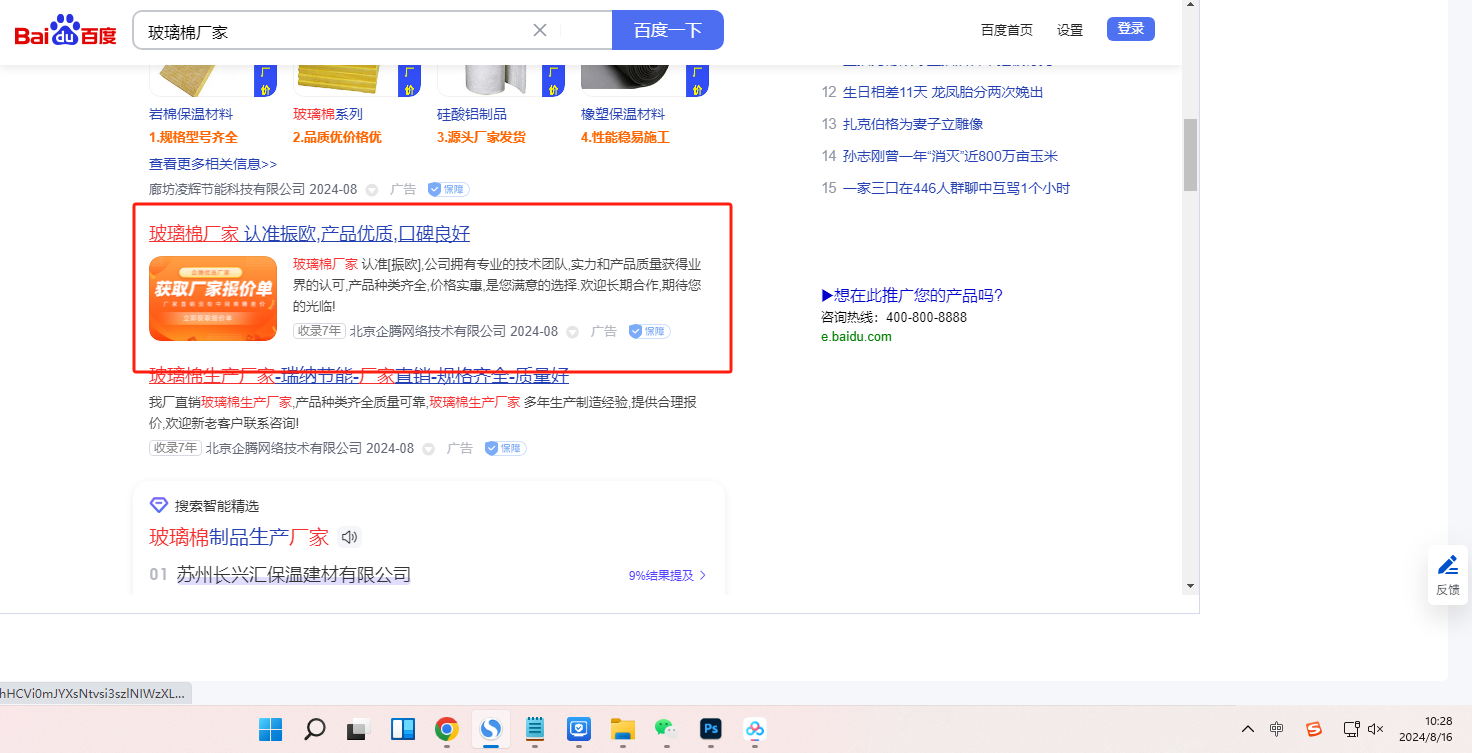Open result 玻璃棉厂家 认准振欧,产品优质,口碑良好
The height and width of the screenshot is (753, 1472).
pos(309,234)
